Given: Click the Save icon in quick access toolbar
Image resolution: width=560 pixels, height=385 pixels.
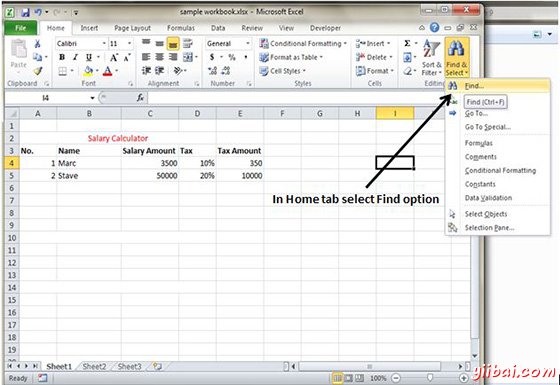Looking at the screenshot, I should (x=25, y=12).
